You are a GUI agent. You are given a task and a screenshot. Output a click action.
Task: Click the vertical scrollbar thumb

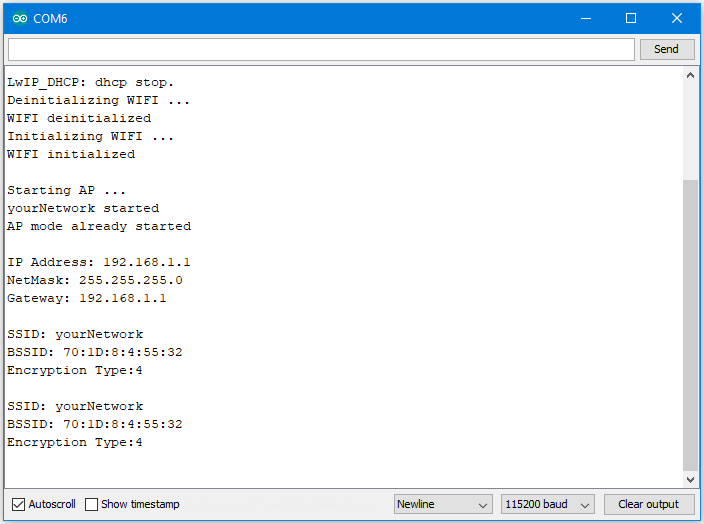(x=691, y=326)
